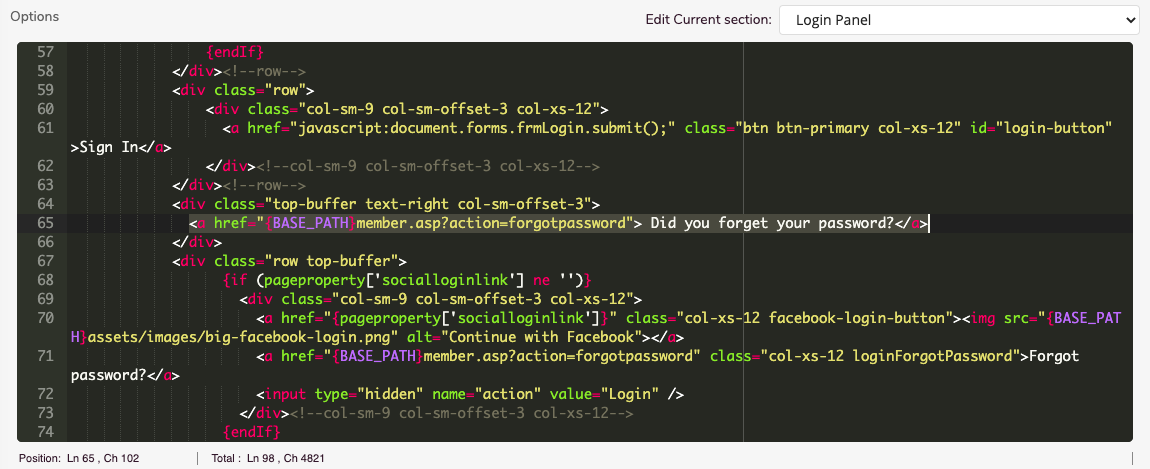Click '{endIf}' on line 74

coord(252,432)
